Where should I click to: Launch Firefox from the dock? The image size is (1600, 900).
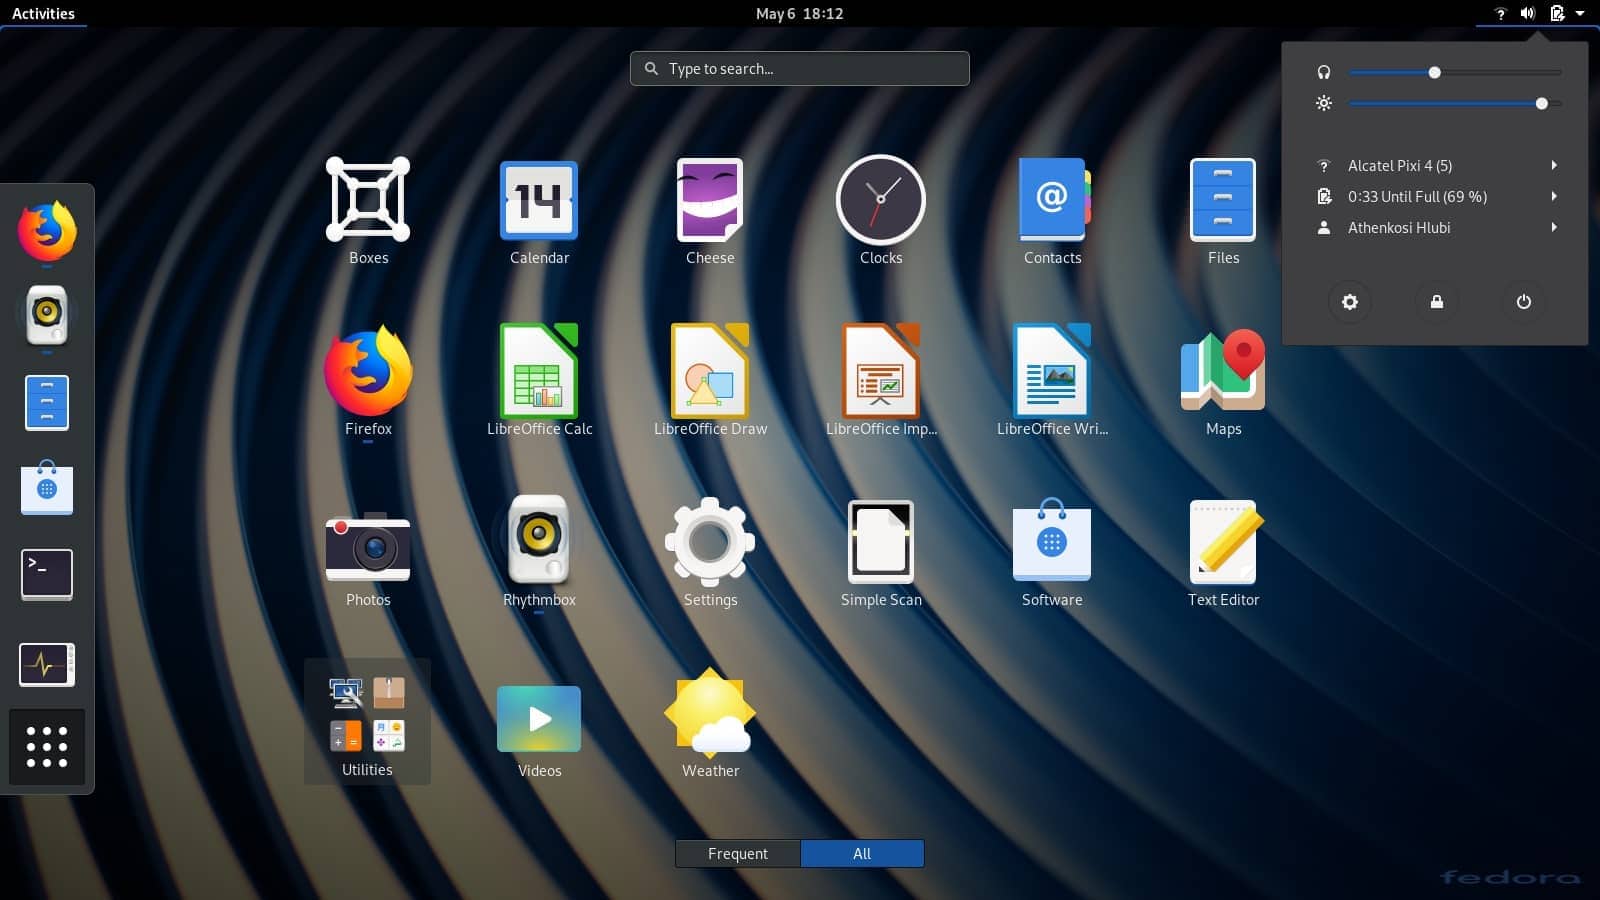46,231
